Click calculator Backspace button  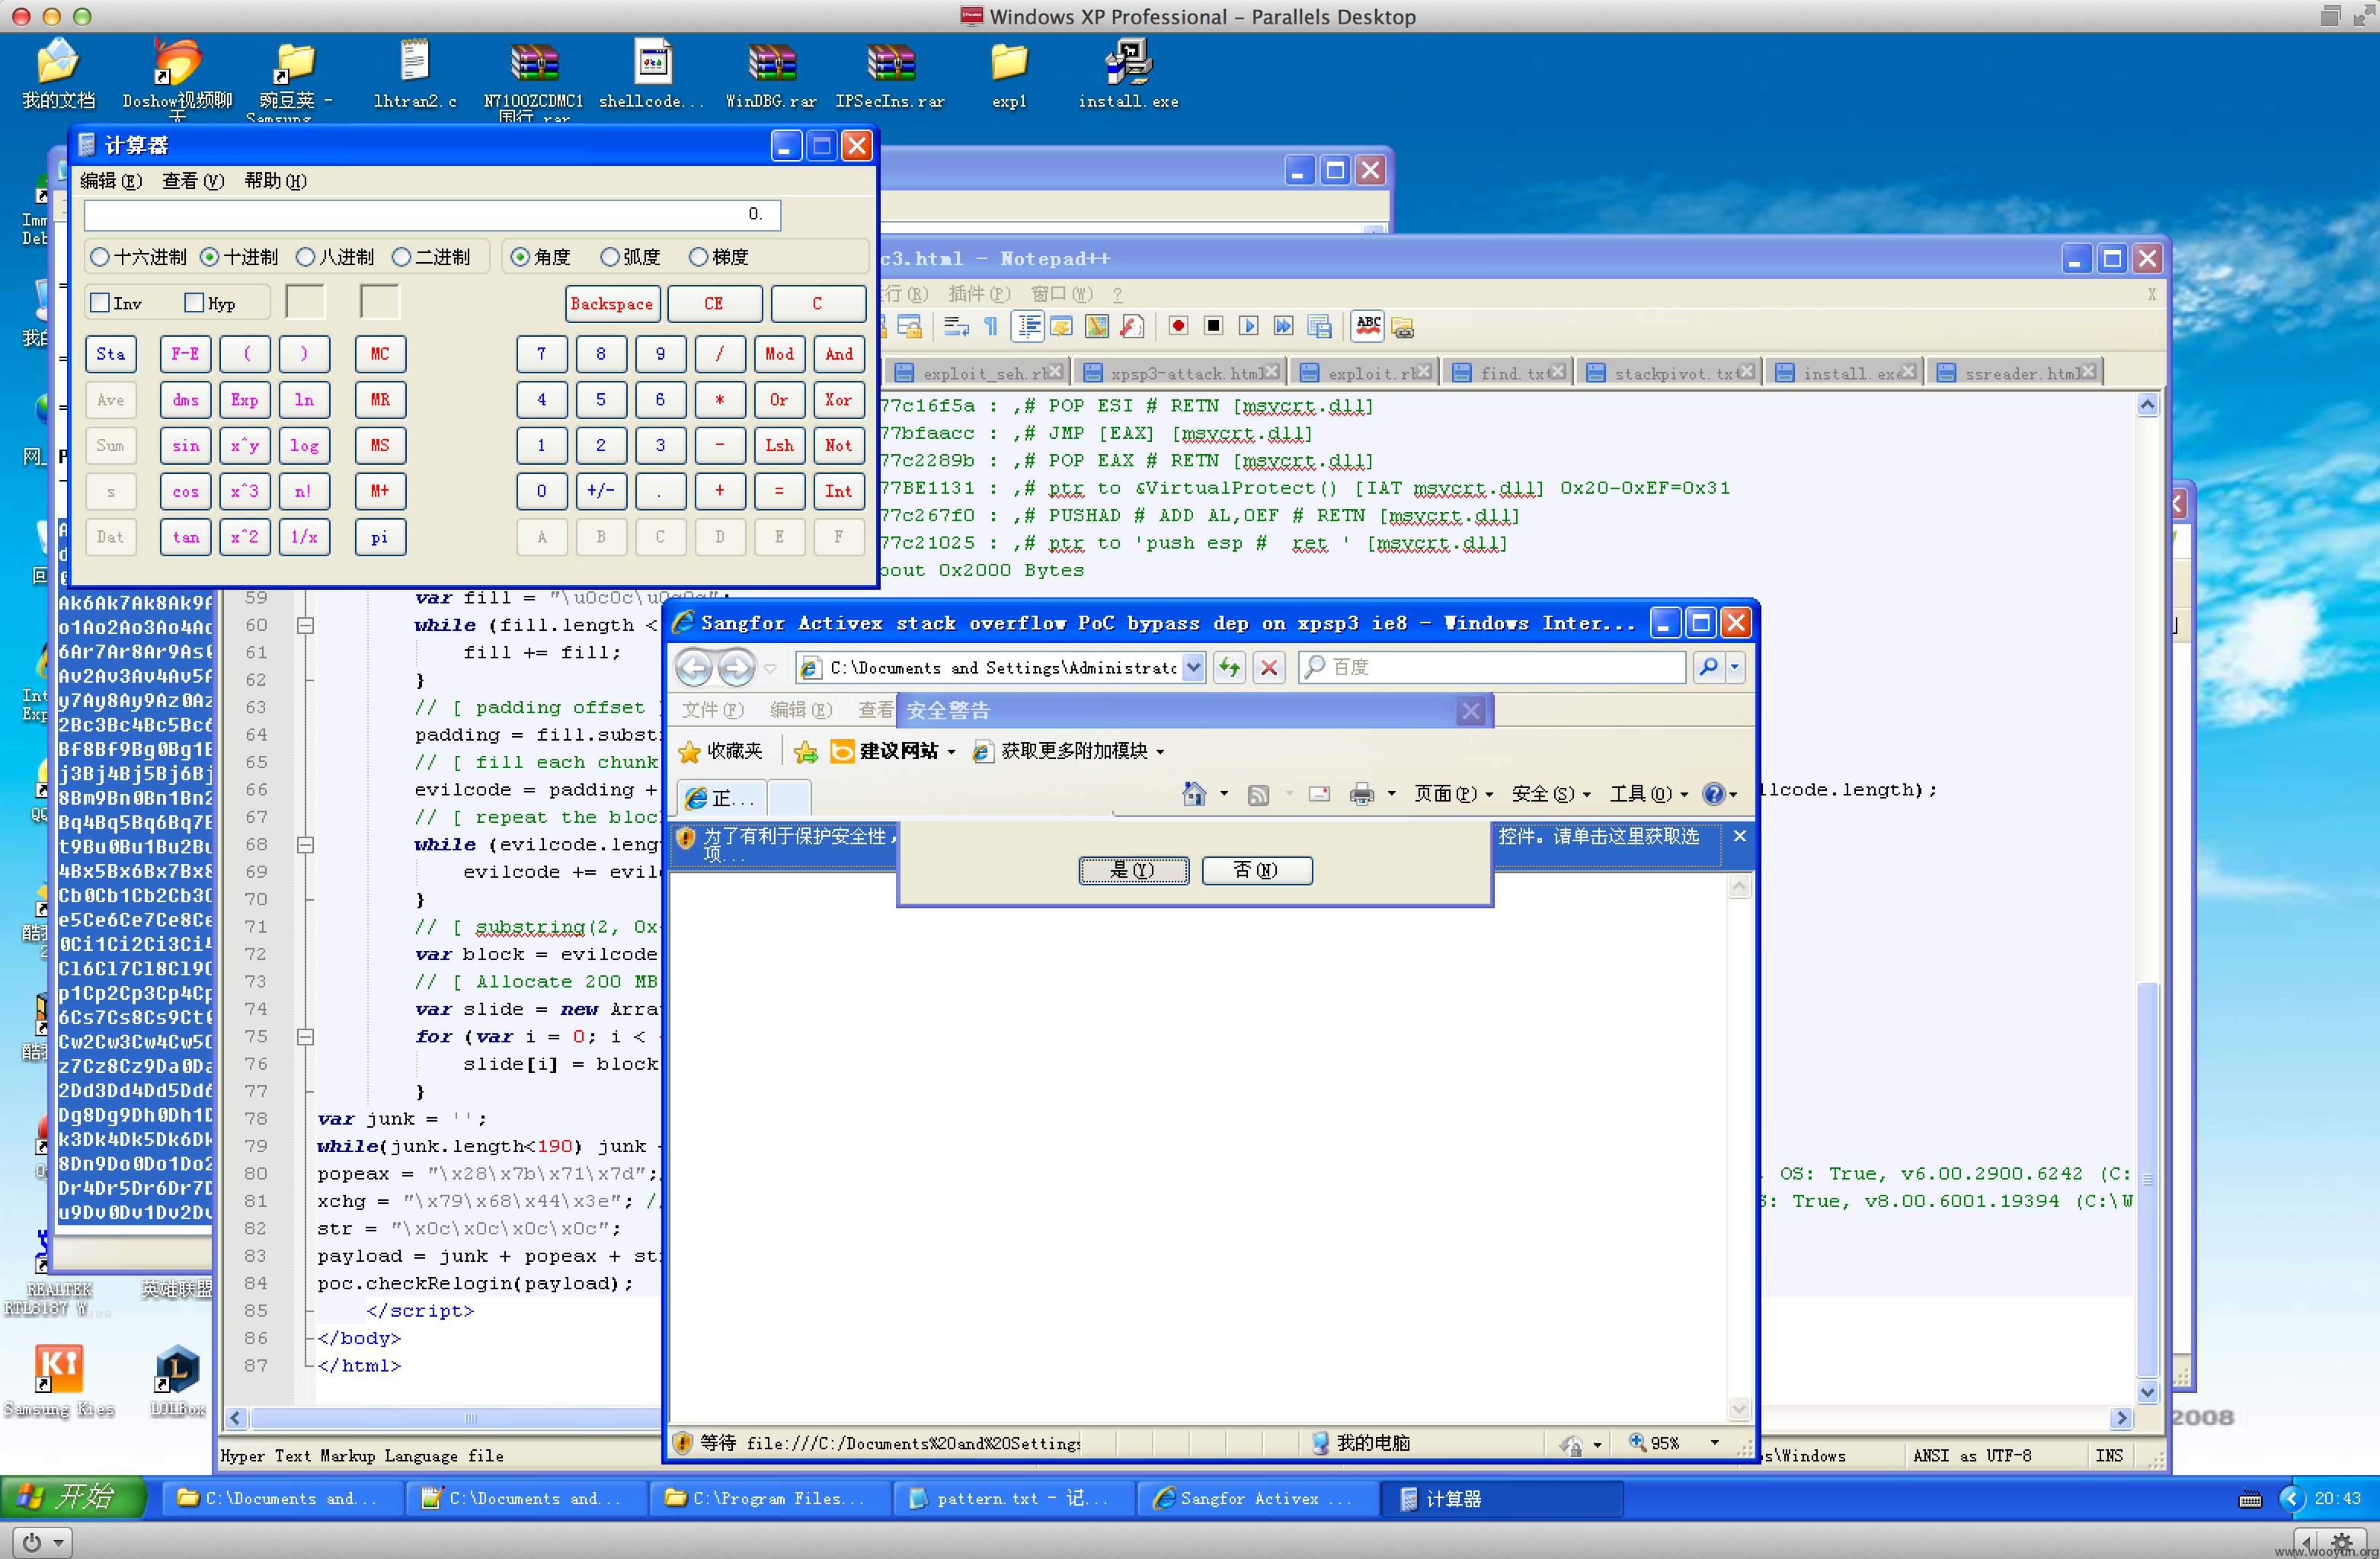[612, 303]
